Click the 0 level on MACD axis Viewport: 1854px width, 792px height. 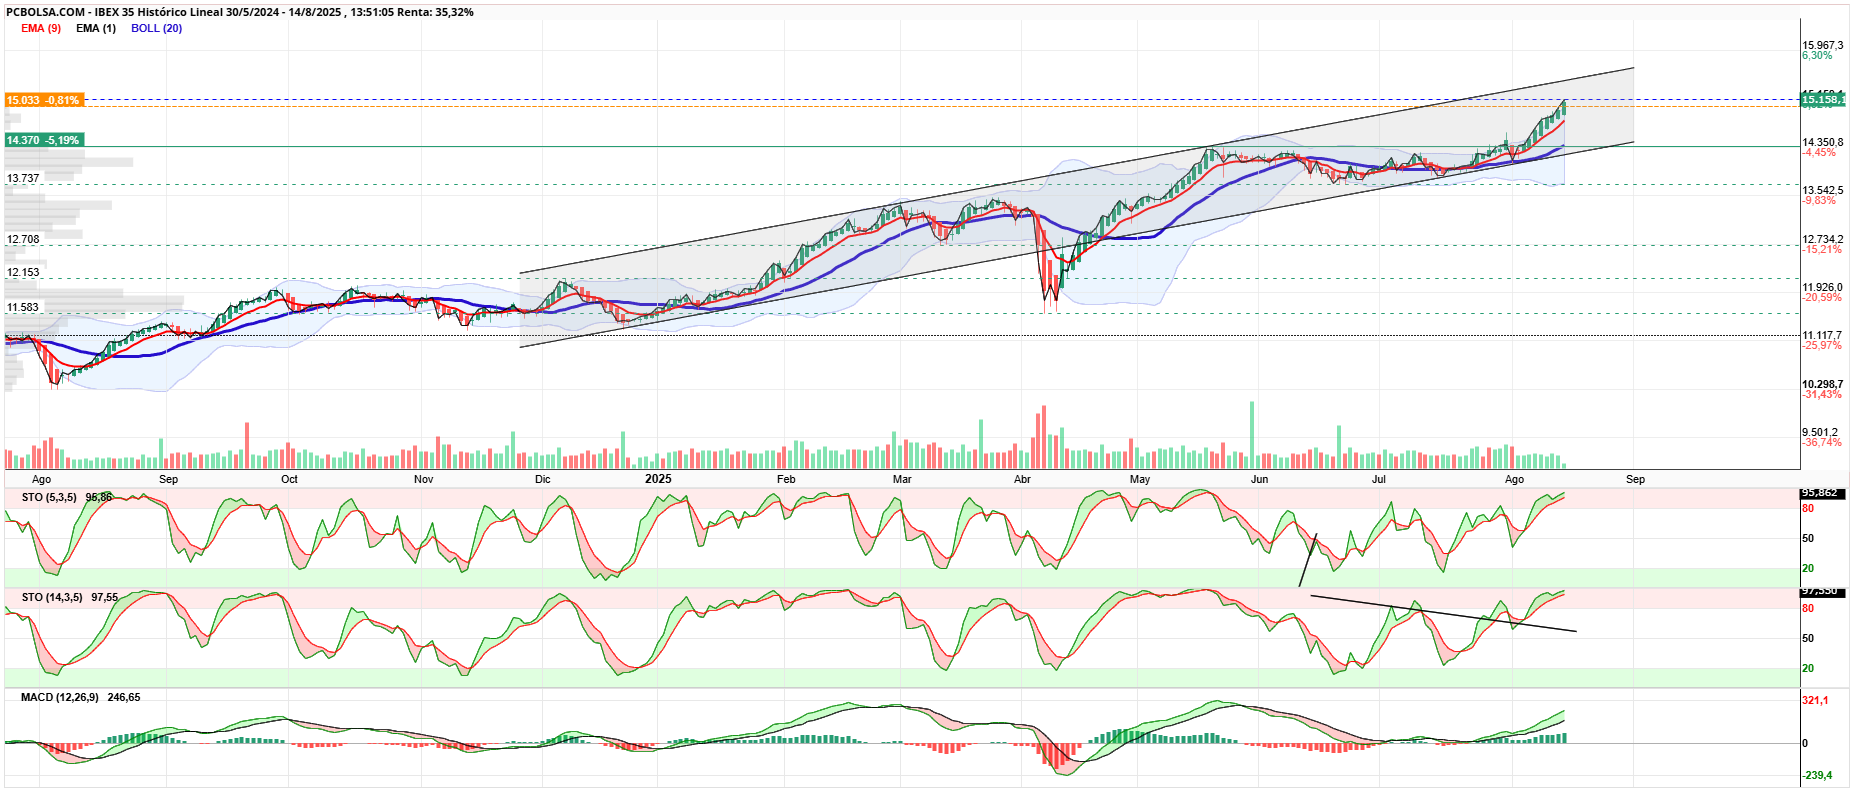pyautogui.click(x=1805, y=743)
